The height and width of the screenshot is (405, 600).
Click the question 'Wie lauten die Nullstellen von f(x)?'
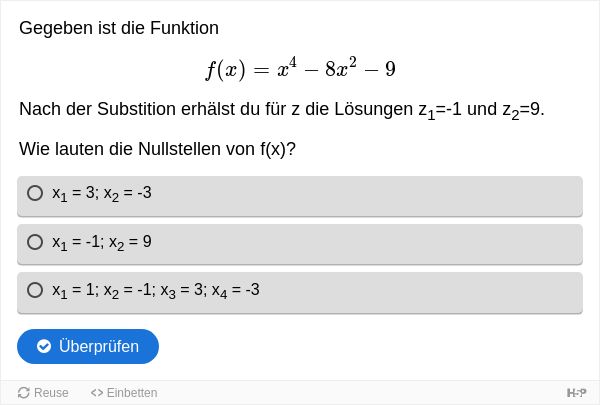157,149
